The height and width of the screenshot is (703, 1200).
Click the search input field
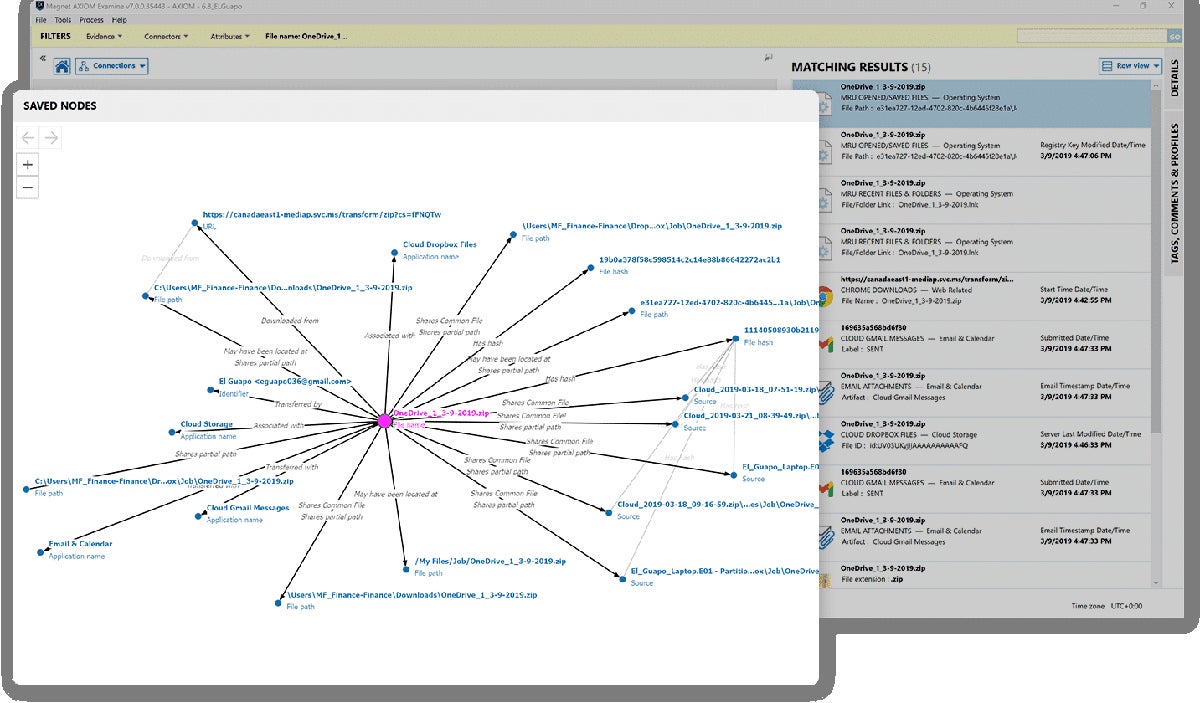[1090, 36]
